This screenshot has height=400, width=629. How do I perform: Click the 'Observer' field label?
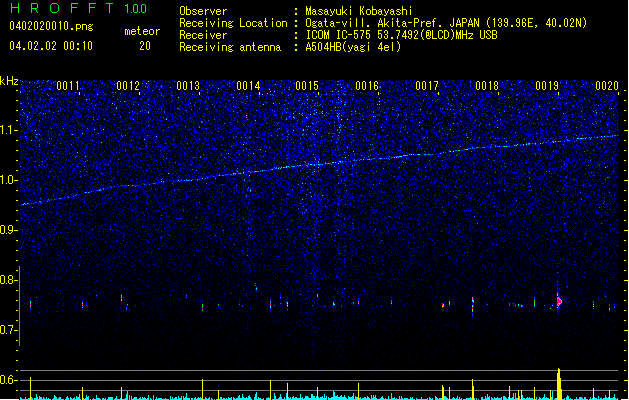(x=203, y=11)
